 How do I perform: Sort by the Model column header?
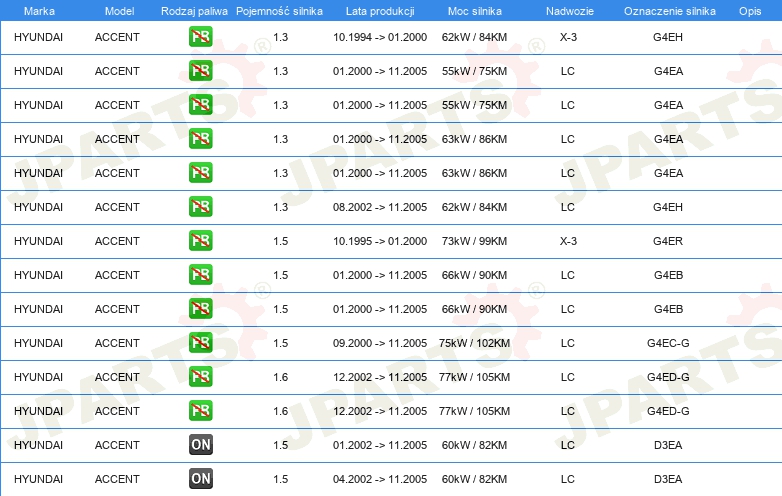(118, 10)
